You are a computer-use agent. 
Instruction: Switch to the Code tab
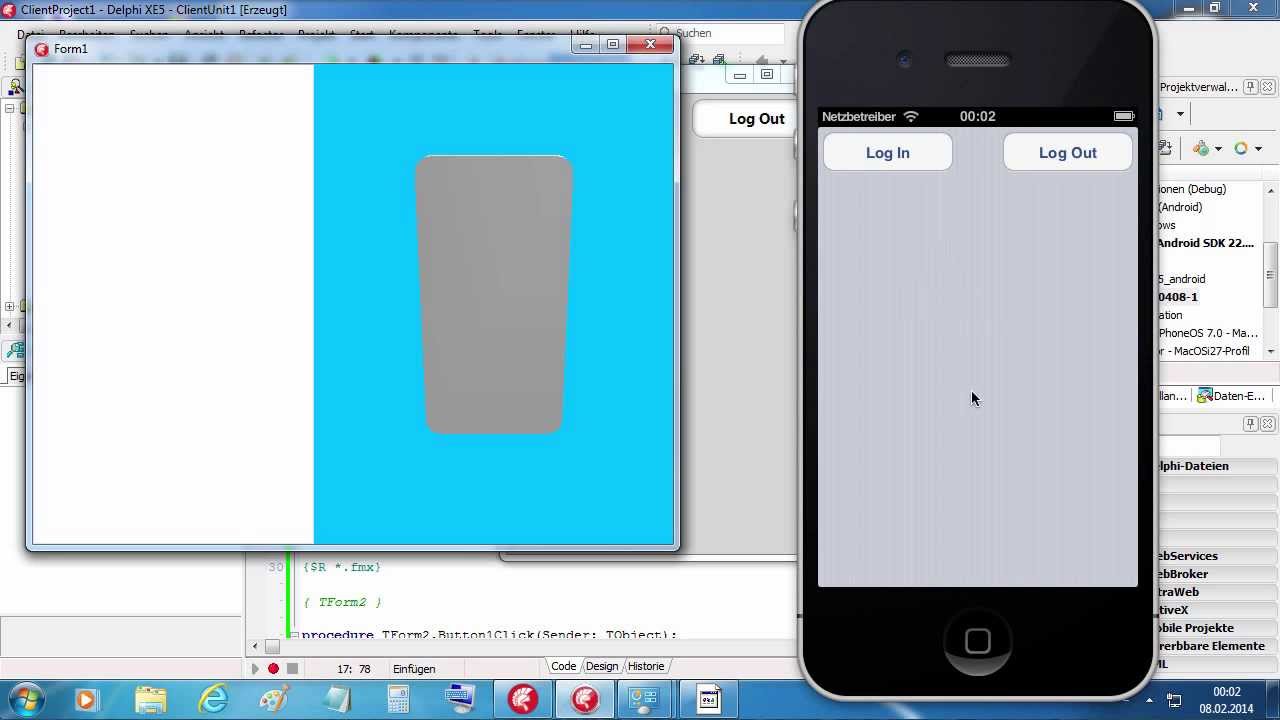[x=563, y=666]
